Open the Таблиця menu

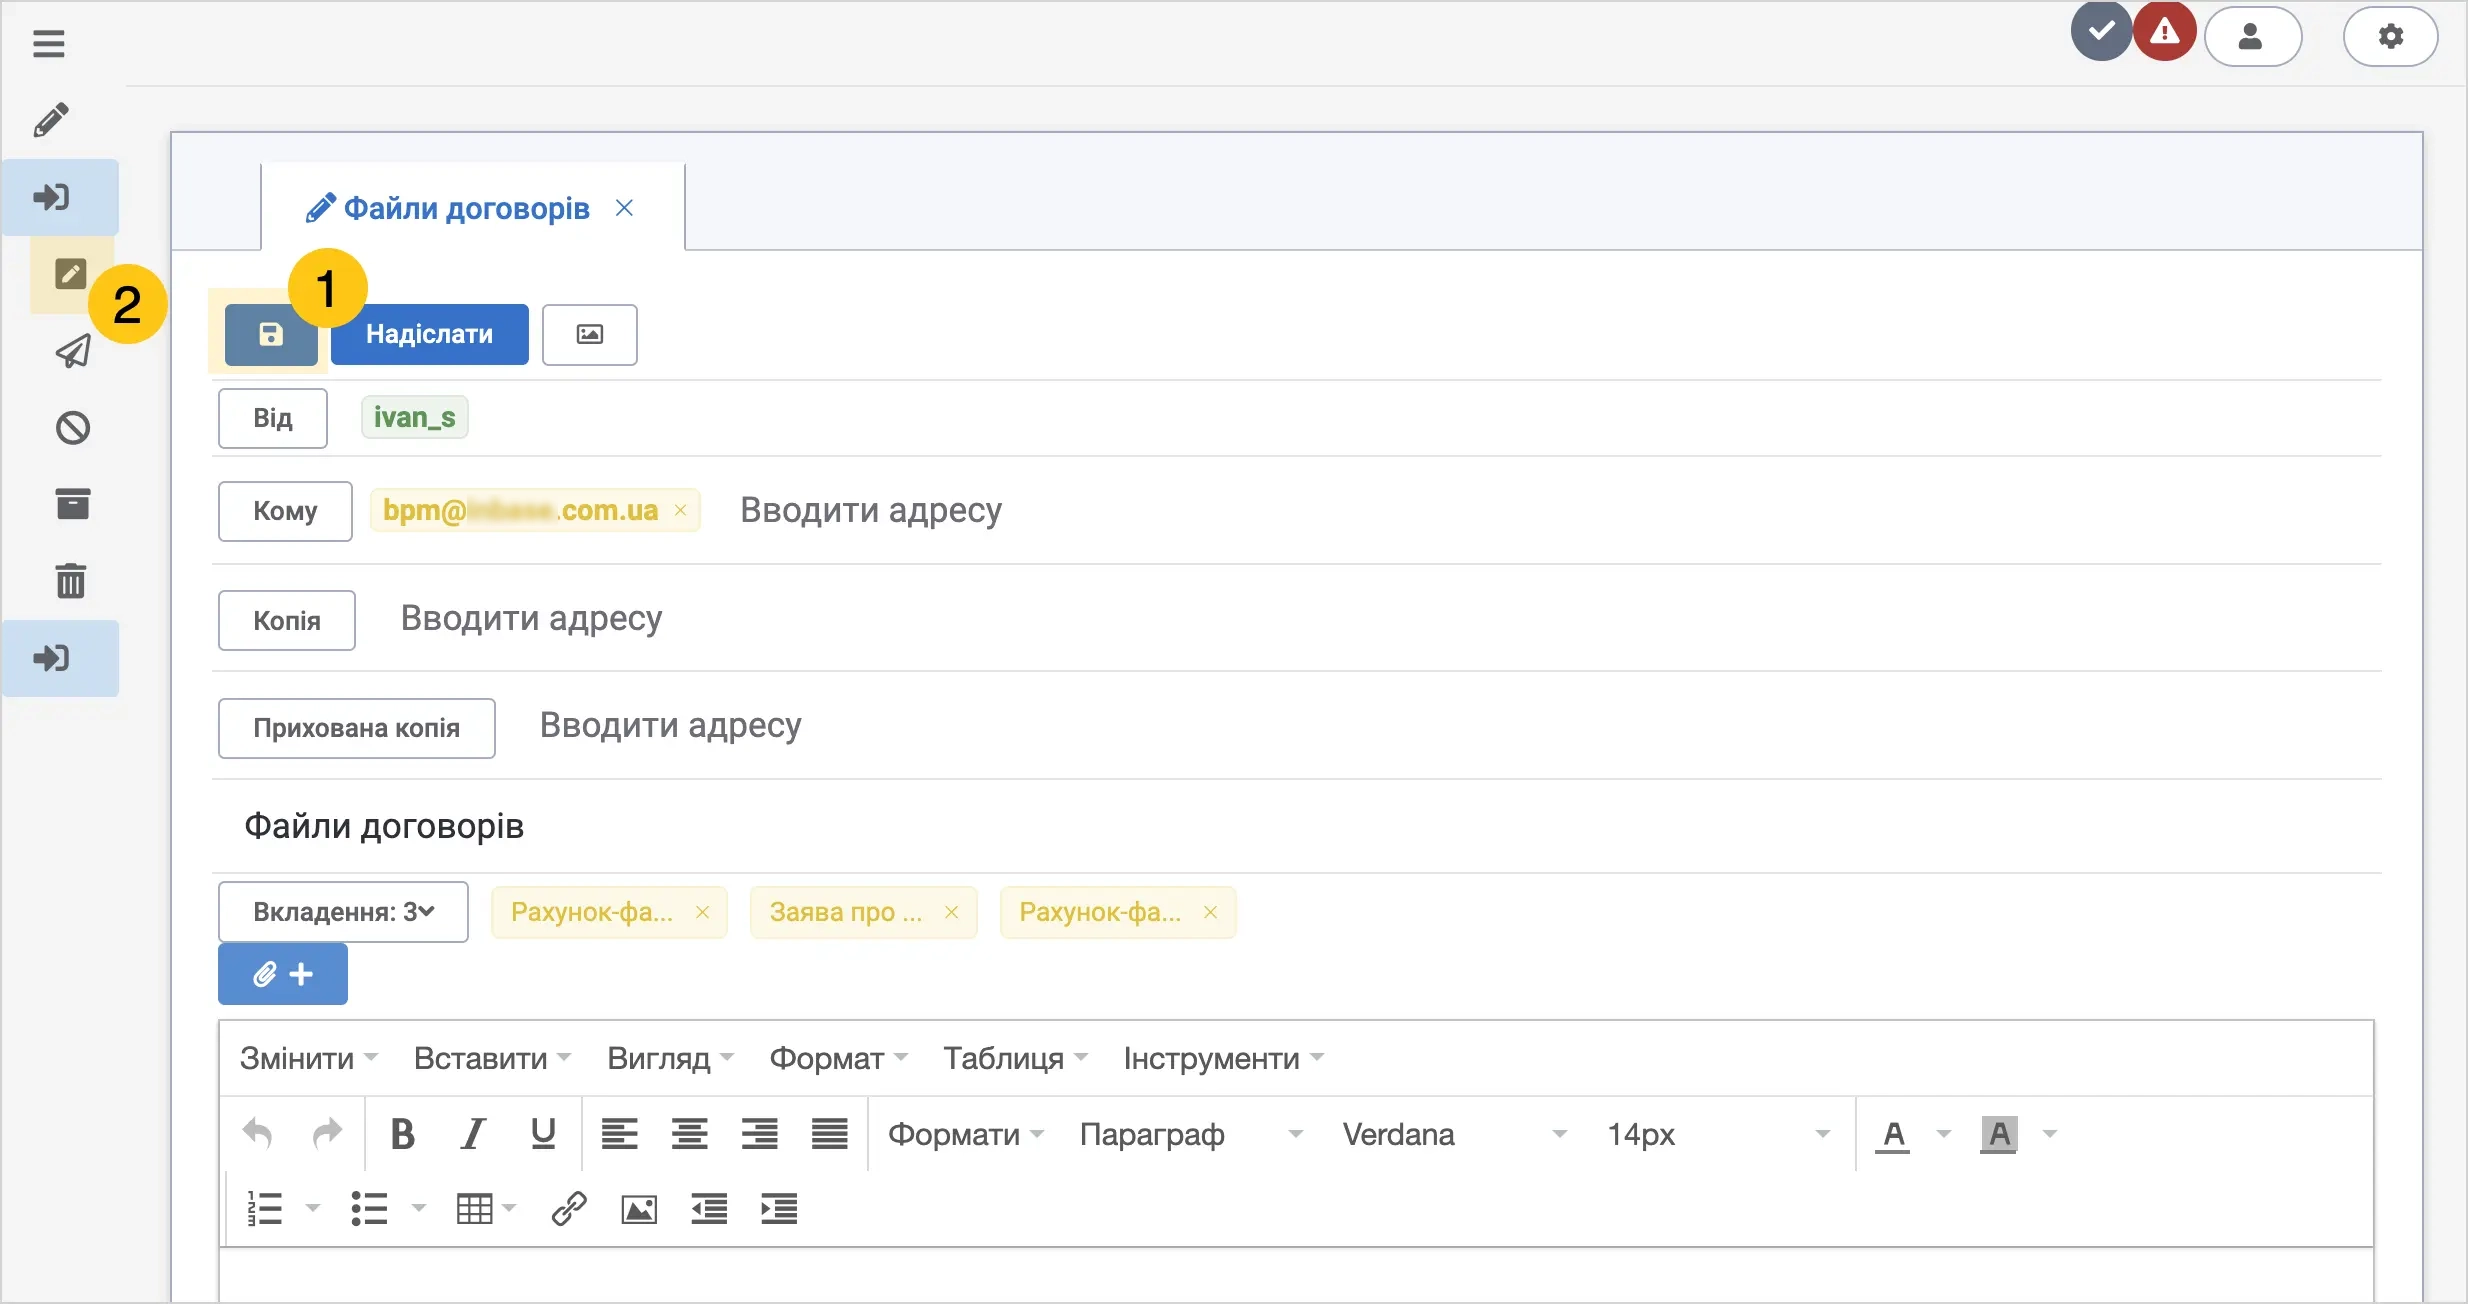(1015, 1058)
